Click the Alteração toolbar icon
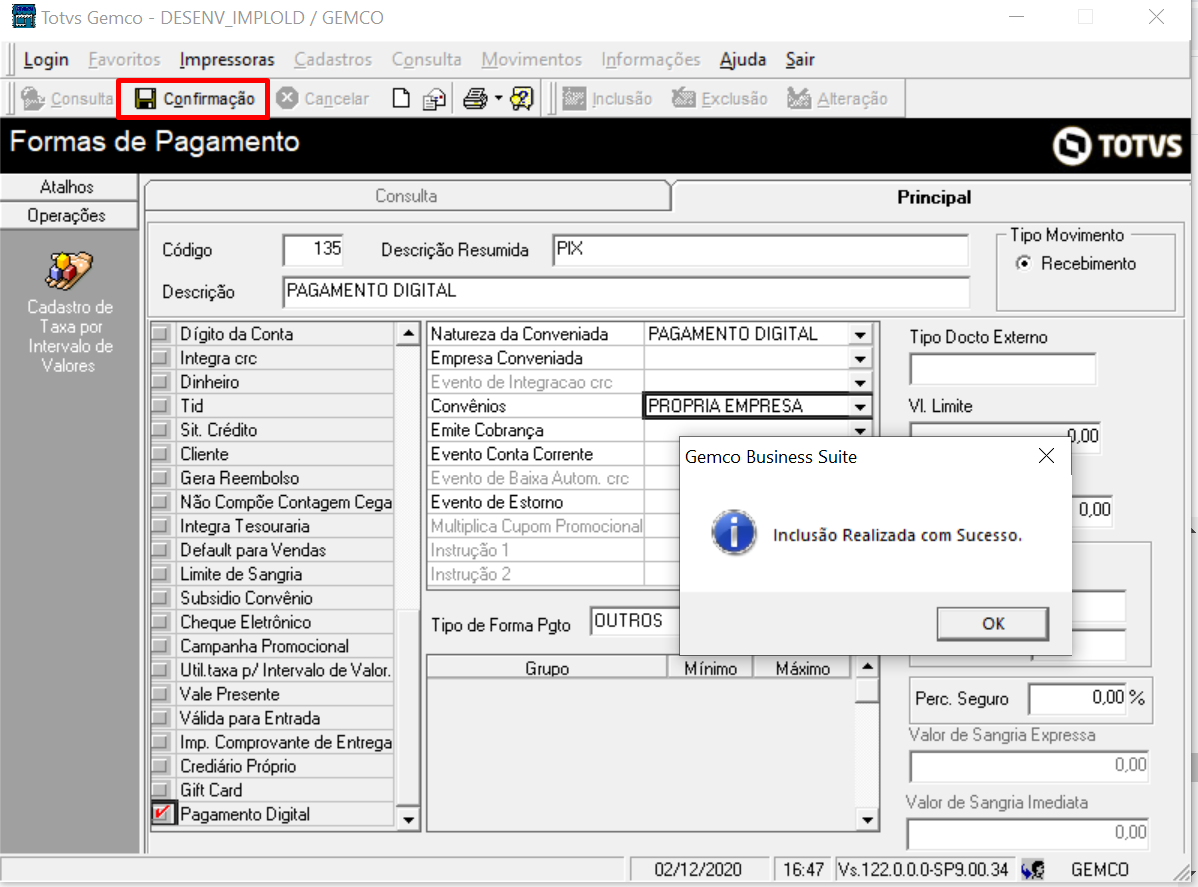Screen dimensions: 1198x887 point(799,99)
